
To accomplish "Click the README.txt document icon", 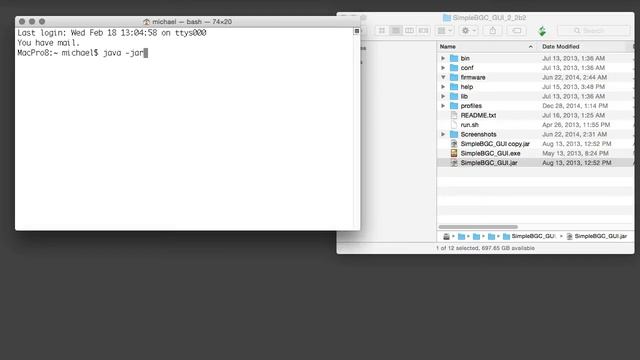I will click(x=454, y=115).
